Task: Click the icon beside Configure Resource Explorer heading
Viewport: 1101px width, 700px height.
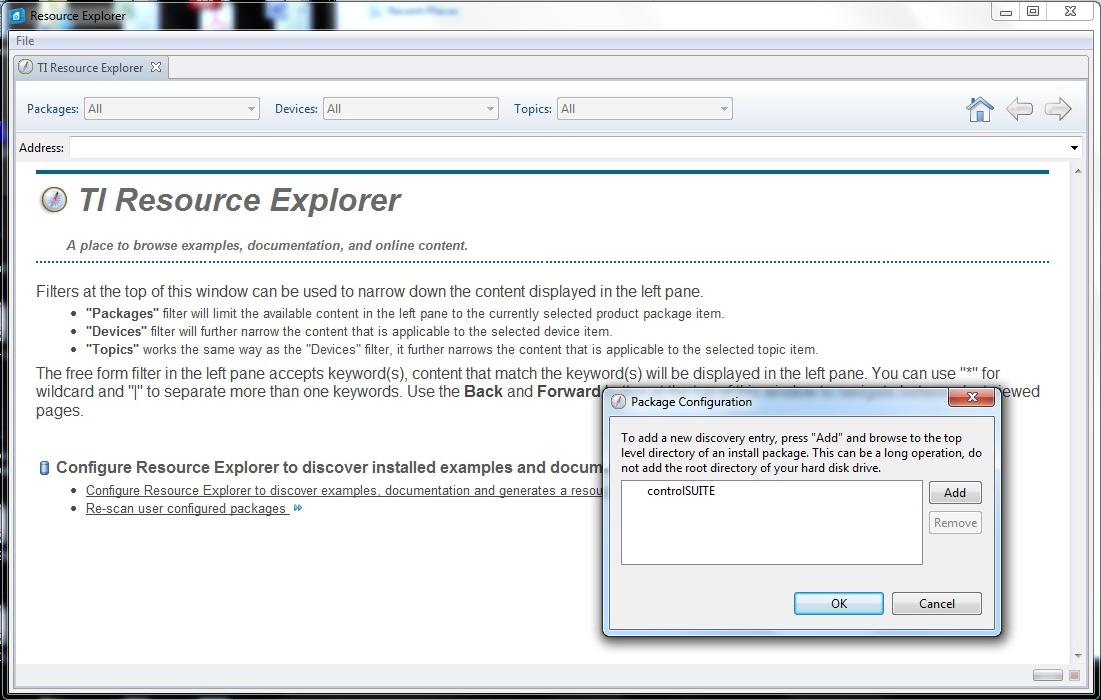Action: tap(44, 468)
